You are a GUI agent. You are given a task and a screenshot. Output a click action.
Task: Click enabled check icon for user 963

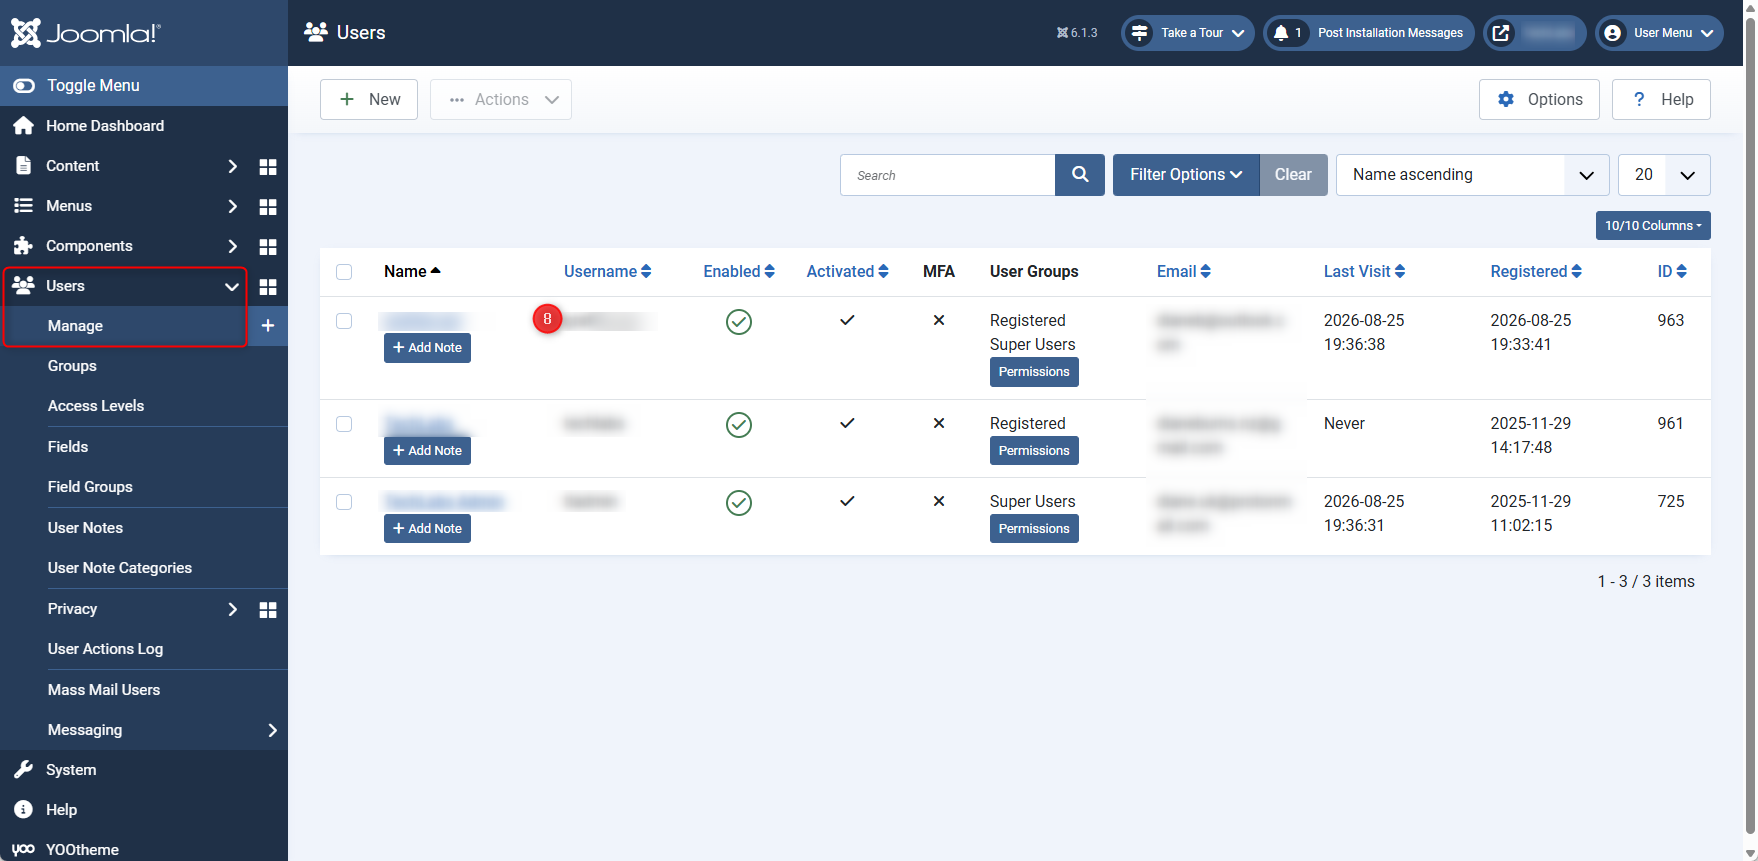pos(739,322)
